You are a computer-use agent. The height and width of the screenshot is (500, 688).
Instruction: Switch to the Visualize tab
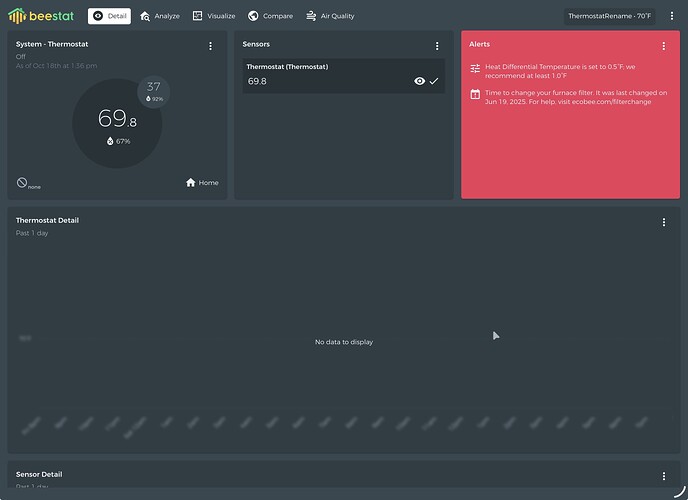(214, 16)
